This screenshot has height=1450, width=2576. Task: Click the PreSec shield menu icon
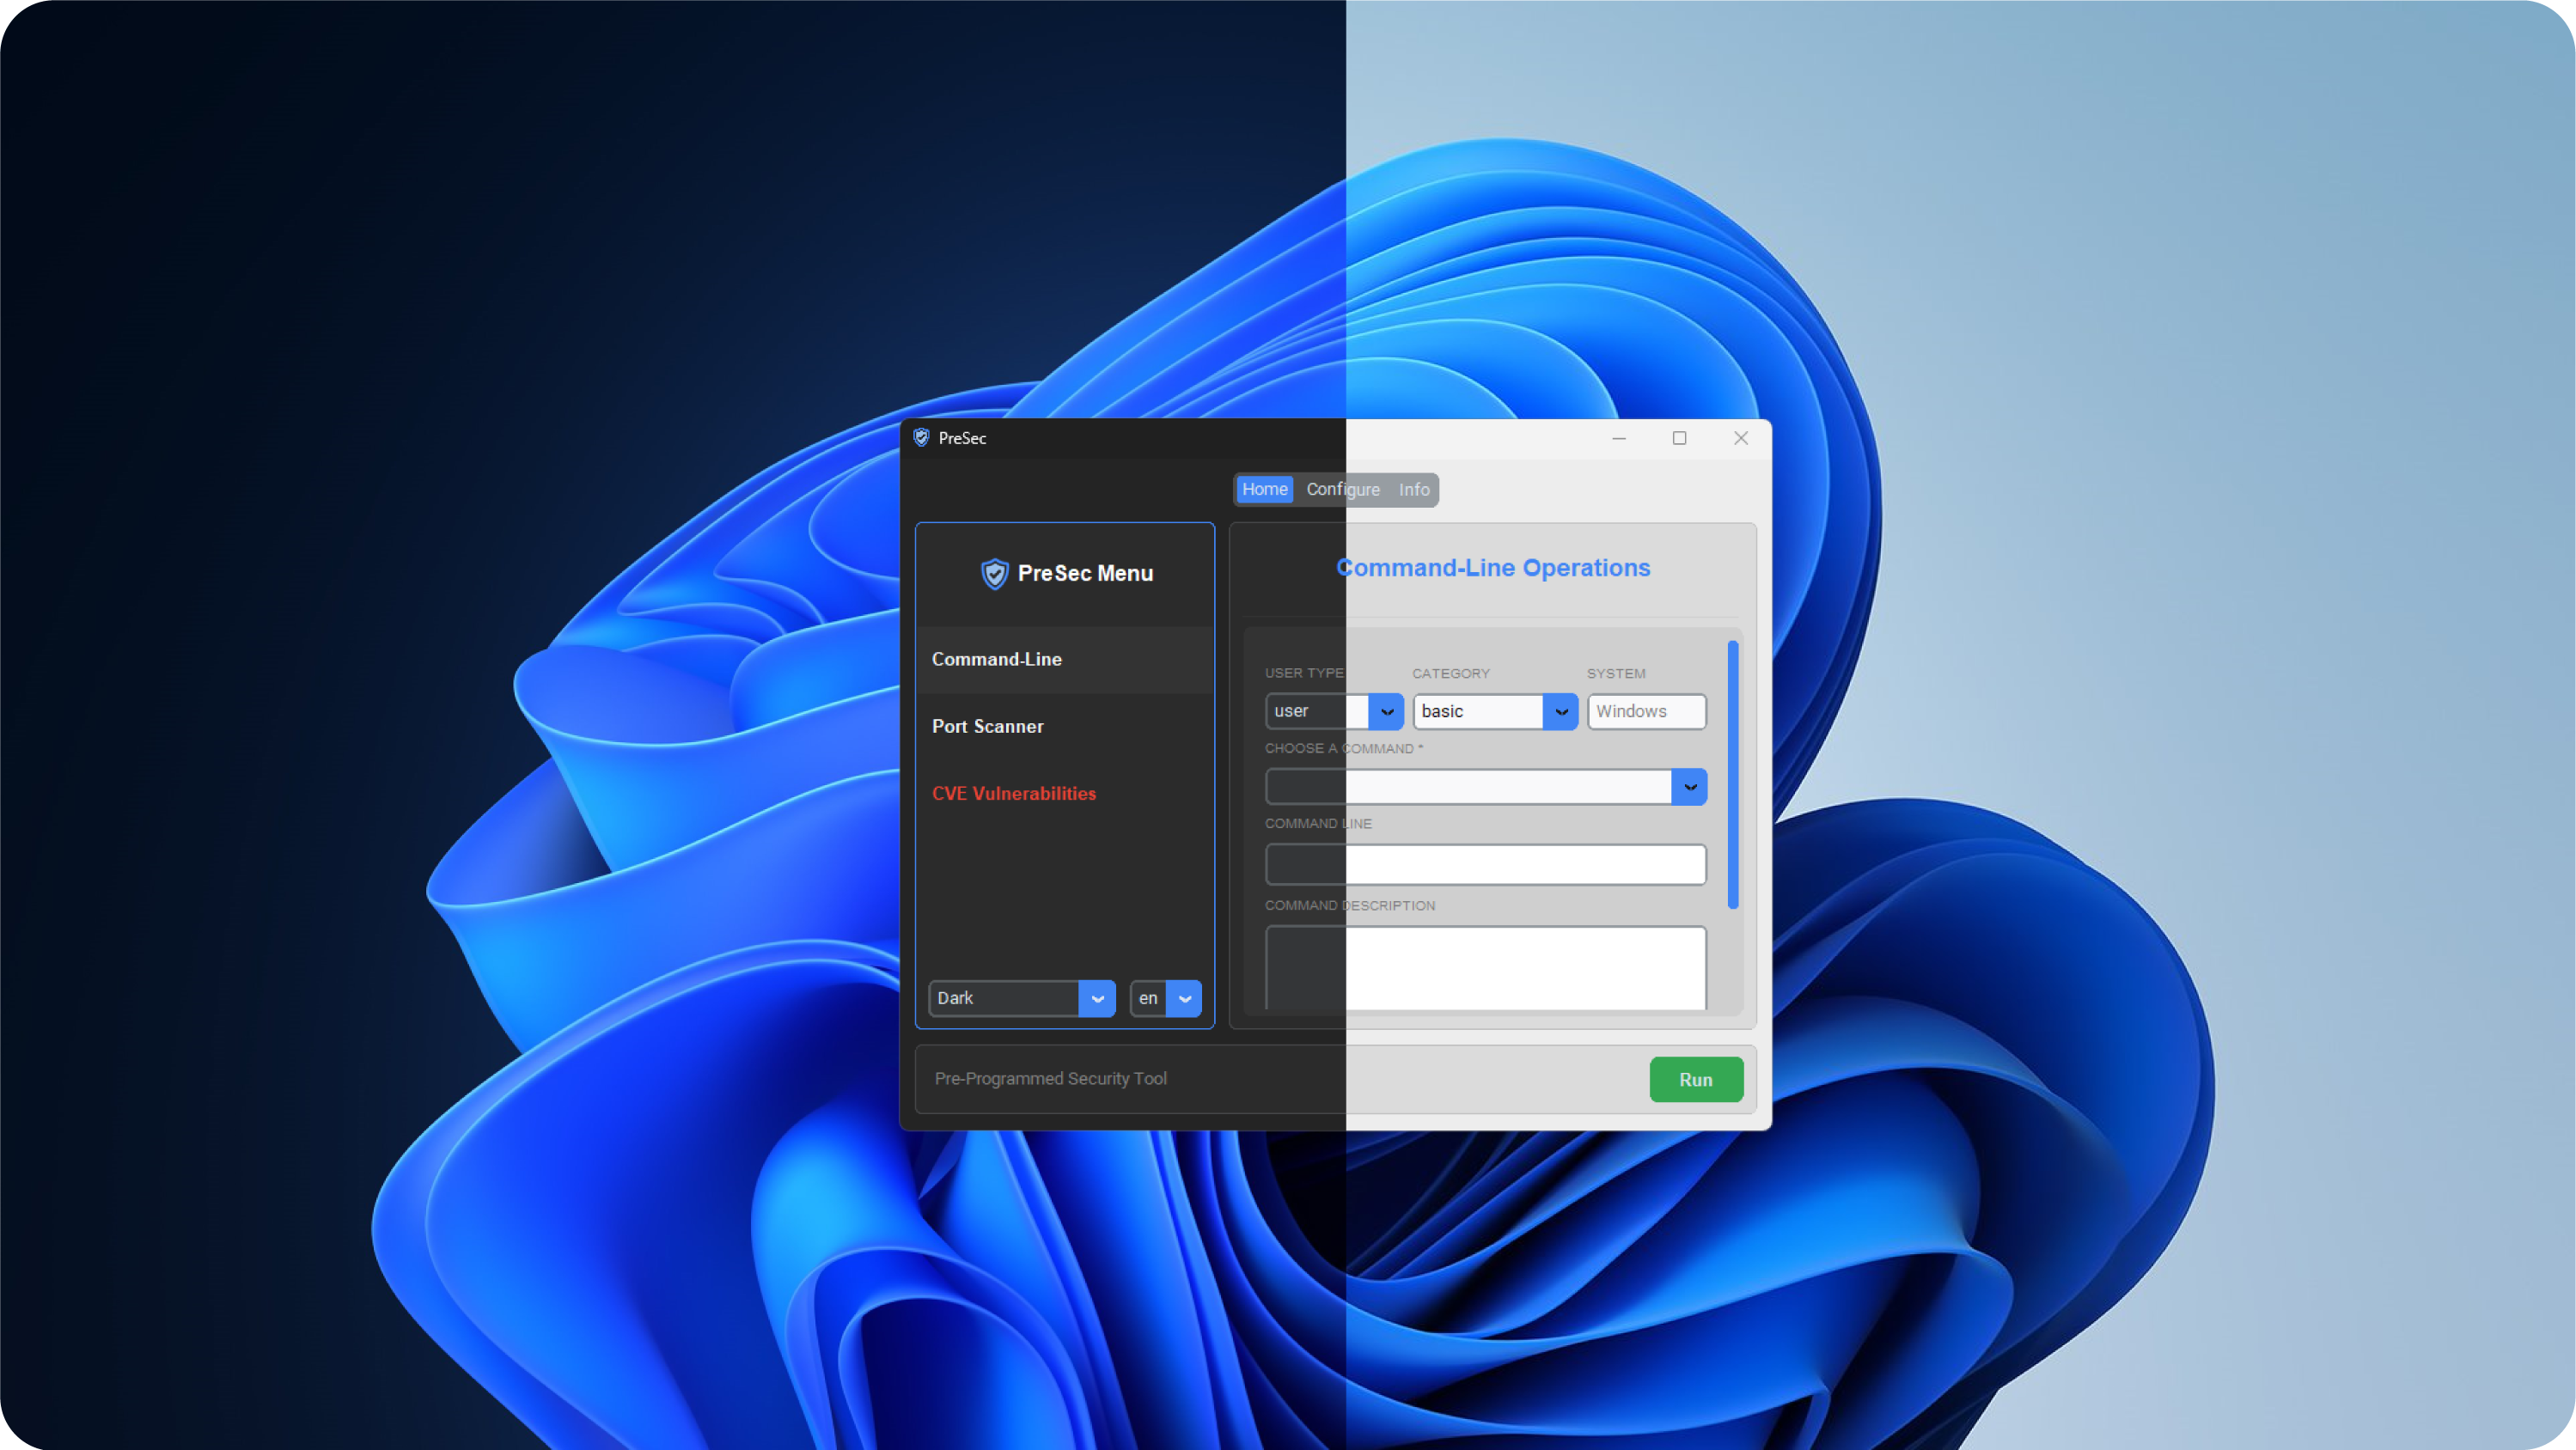[x=994, y=573]
